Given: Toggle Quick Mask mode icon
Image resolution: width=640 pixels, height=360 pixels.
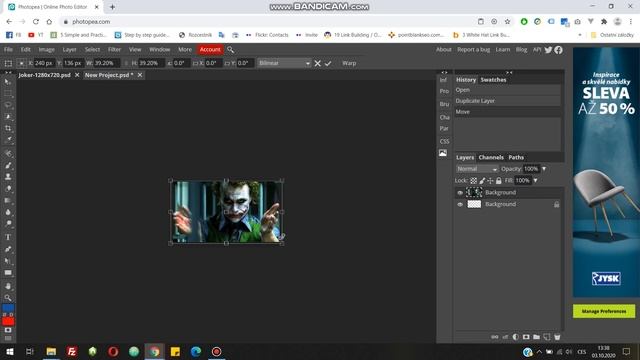Looking at the screenshot, I should tap(8, 330).
